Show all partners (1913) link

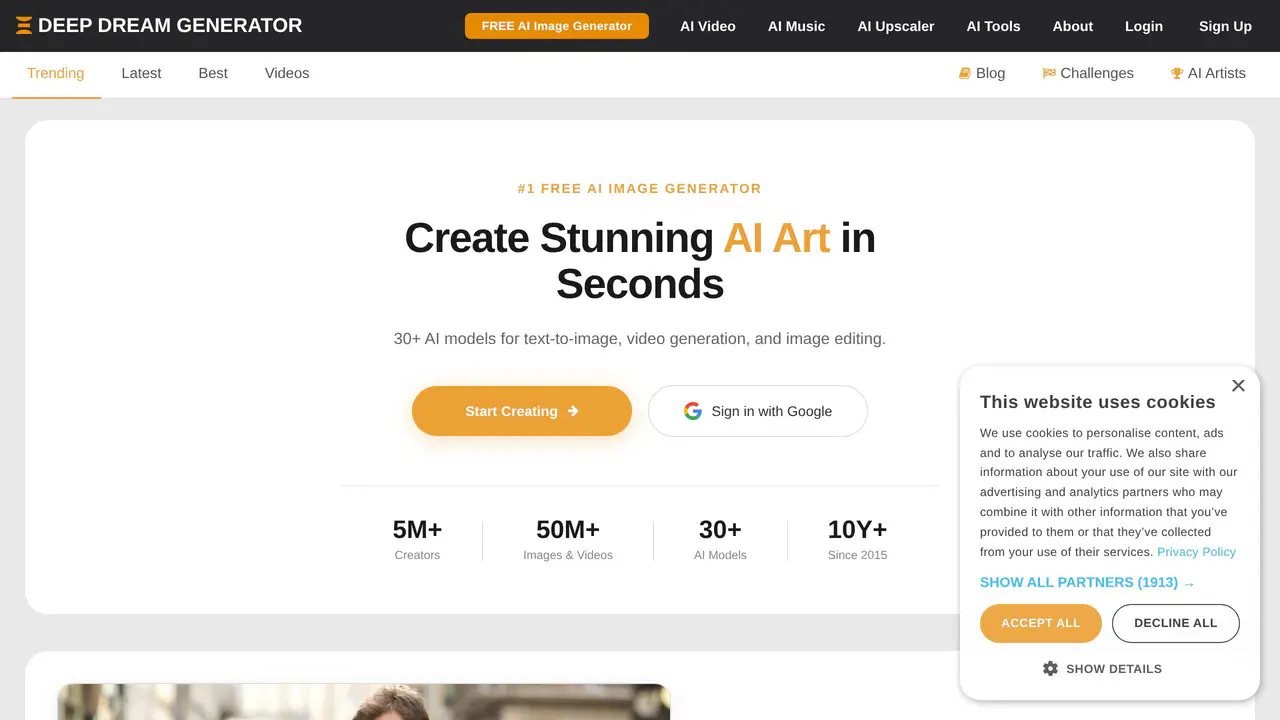click(1087, 582)
